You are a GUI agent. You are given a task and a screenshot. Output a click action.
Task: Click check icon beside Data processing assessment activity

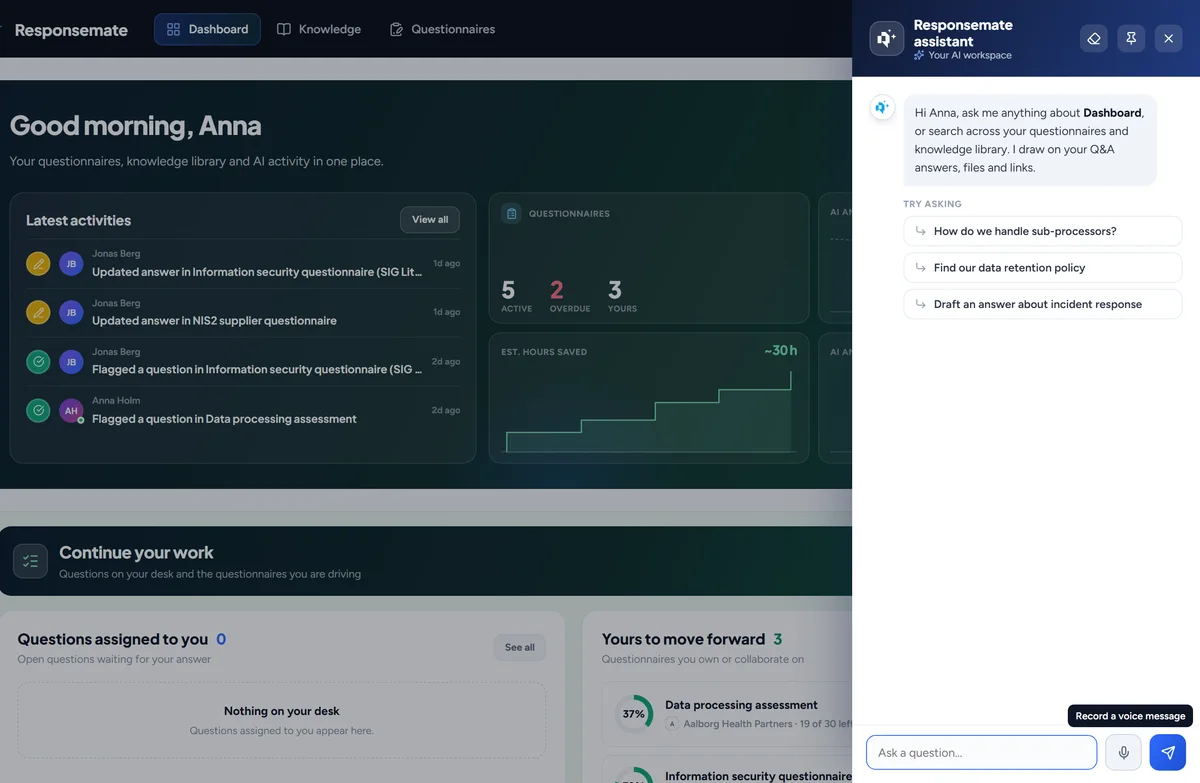click(38, 410)
